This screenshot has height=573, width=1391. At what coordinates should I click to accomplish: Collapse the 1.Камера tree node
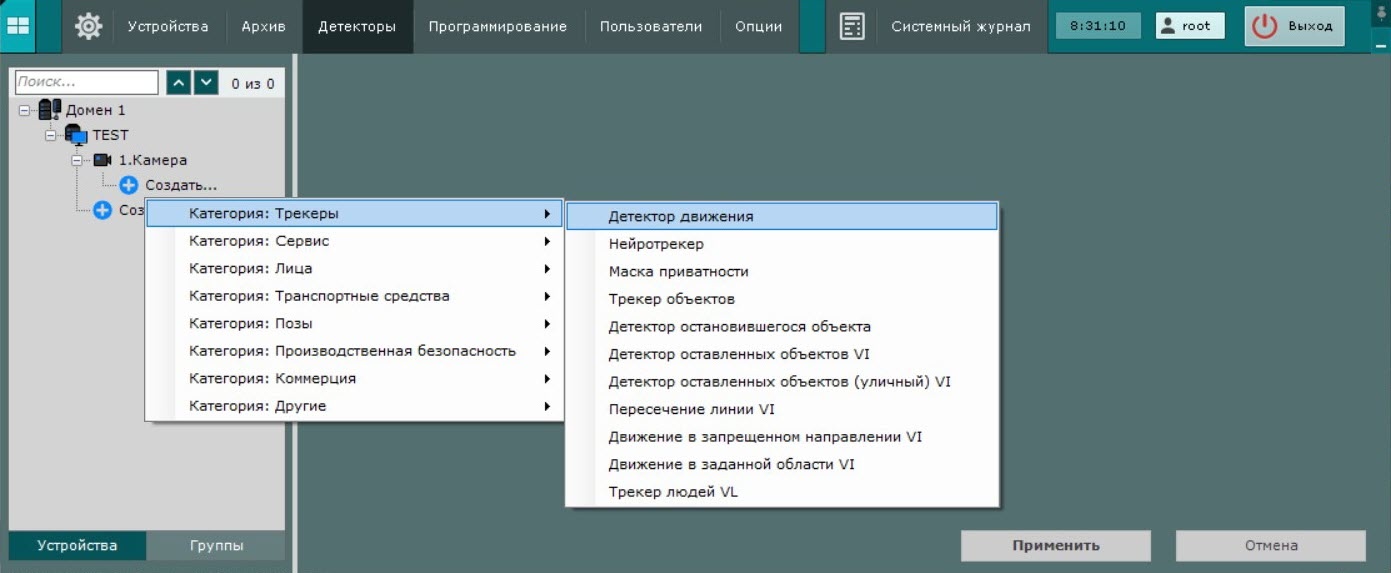pyautogui.click(x=77, y=160)
